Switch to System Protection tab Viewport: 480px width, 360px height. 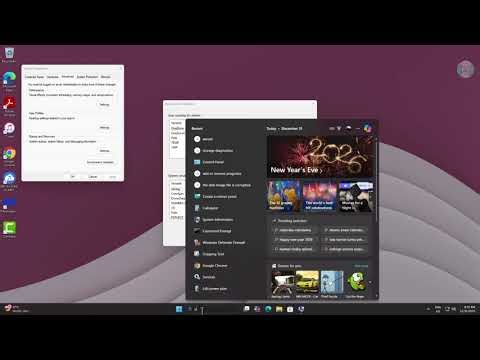[x=87, y=77]
